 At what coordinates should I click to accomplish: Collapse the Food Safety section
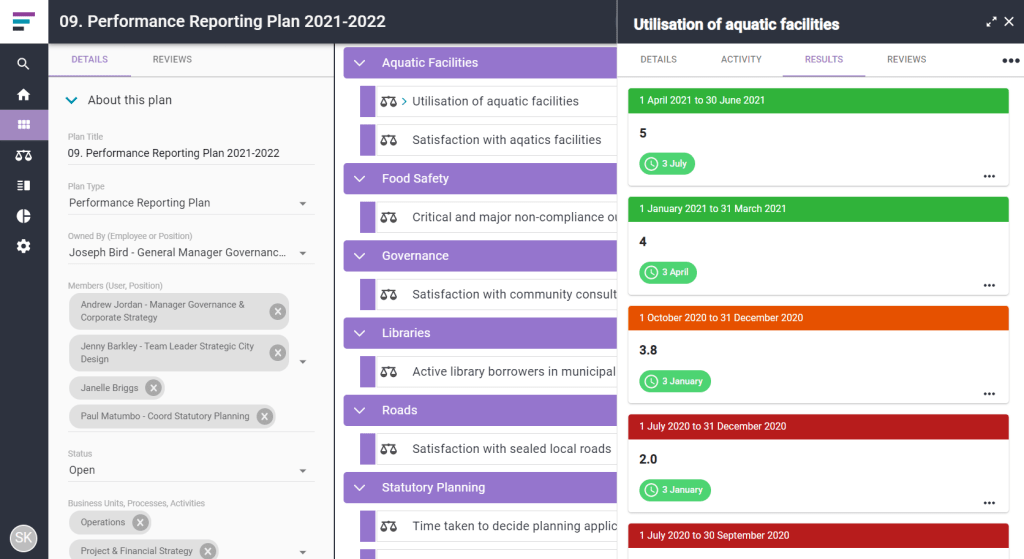click(360, 178)
